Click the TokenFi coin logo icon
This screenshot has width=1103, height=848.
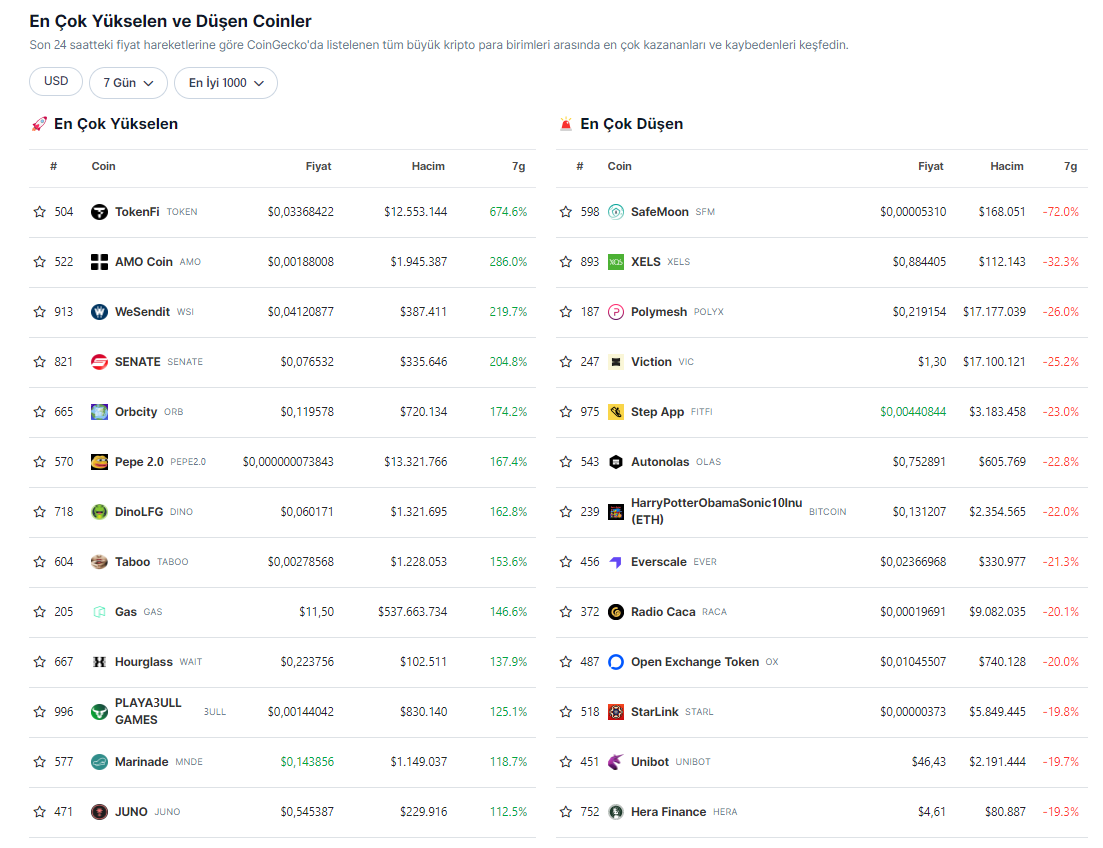point(99,212)
